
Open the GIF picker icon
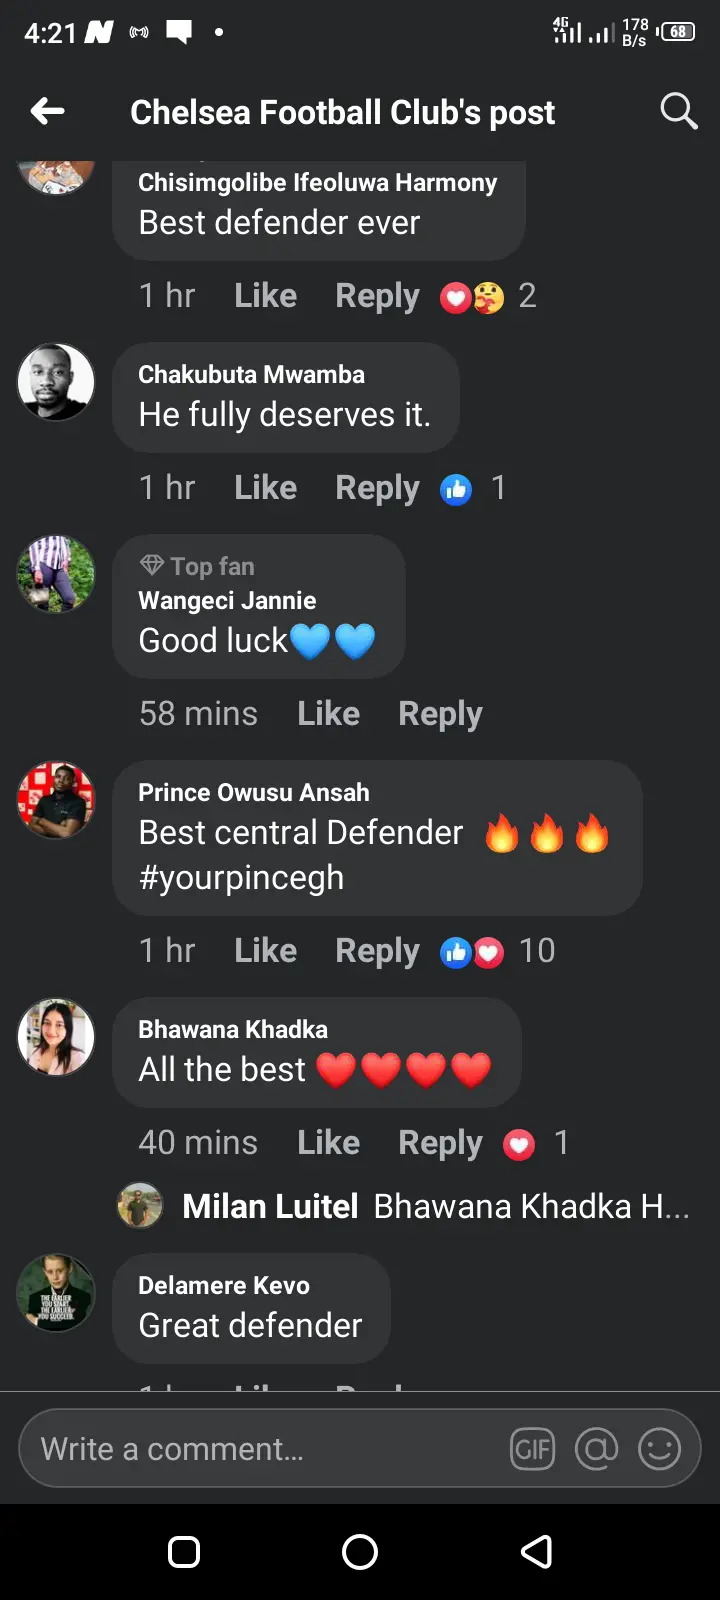[533, 1448]
